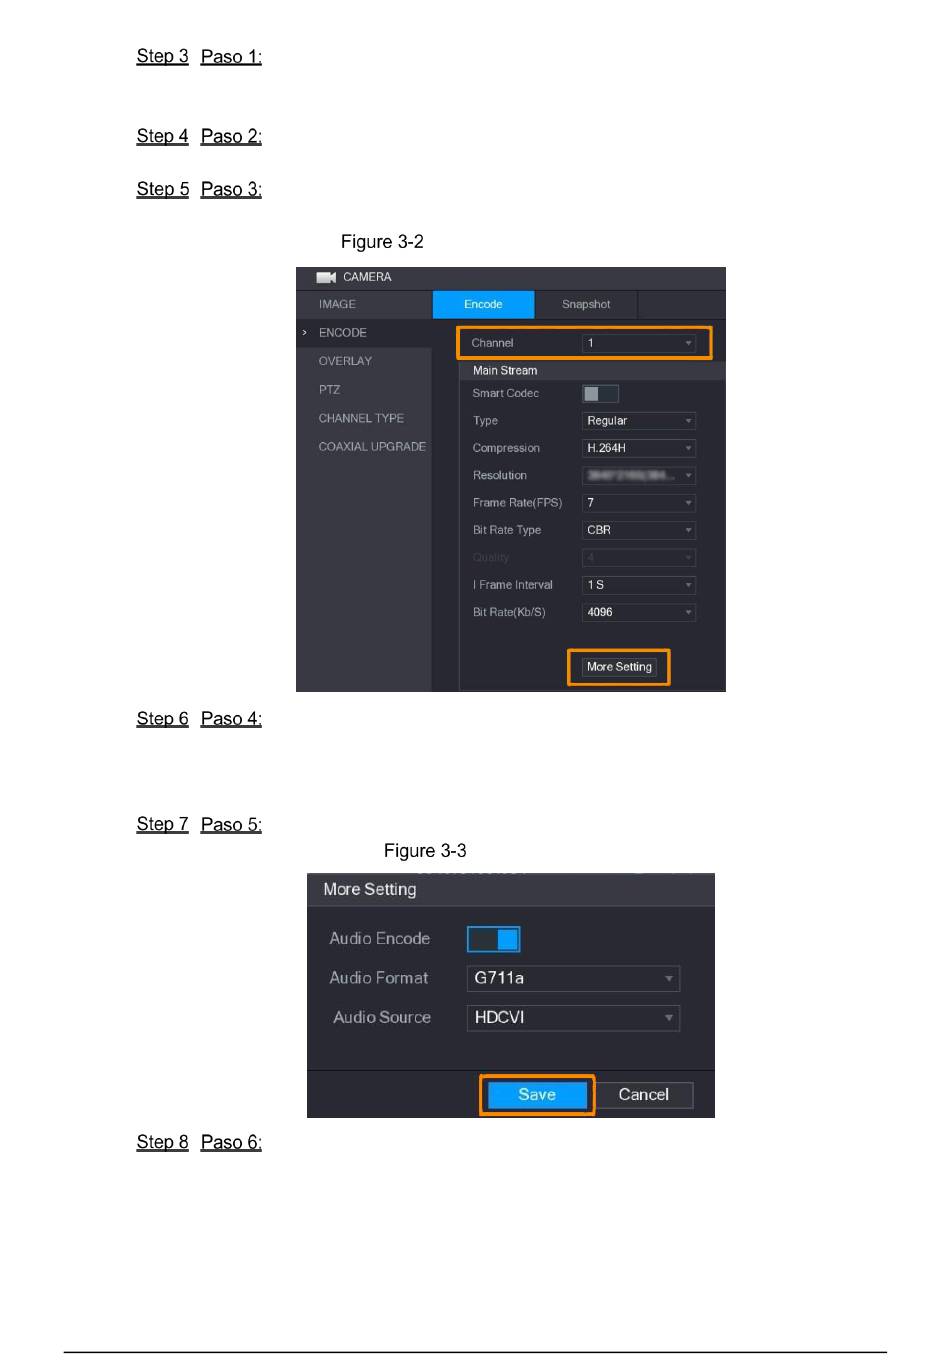
Task: Click the More Setting button
Action: [619, 667]
